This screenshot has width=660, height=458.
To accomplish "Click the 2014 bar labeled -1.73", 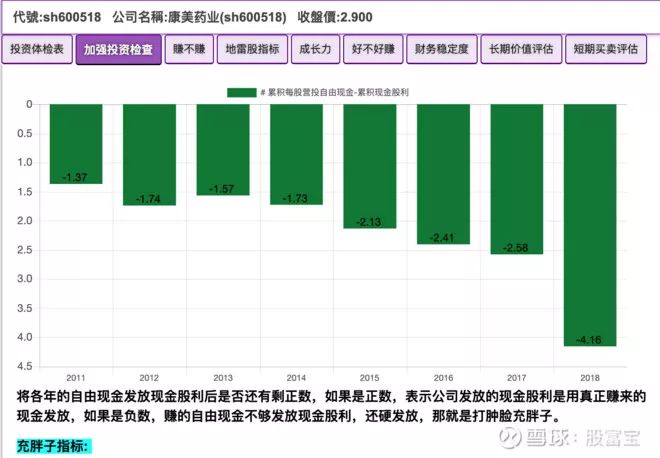I will 296,154.
